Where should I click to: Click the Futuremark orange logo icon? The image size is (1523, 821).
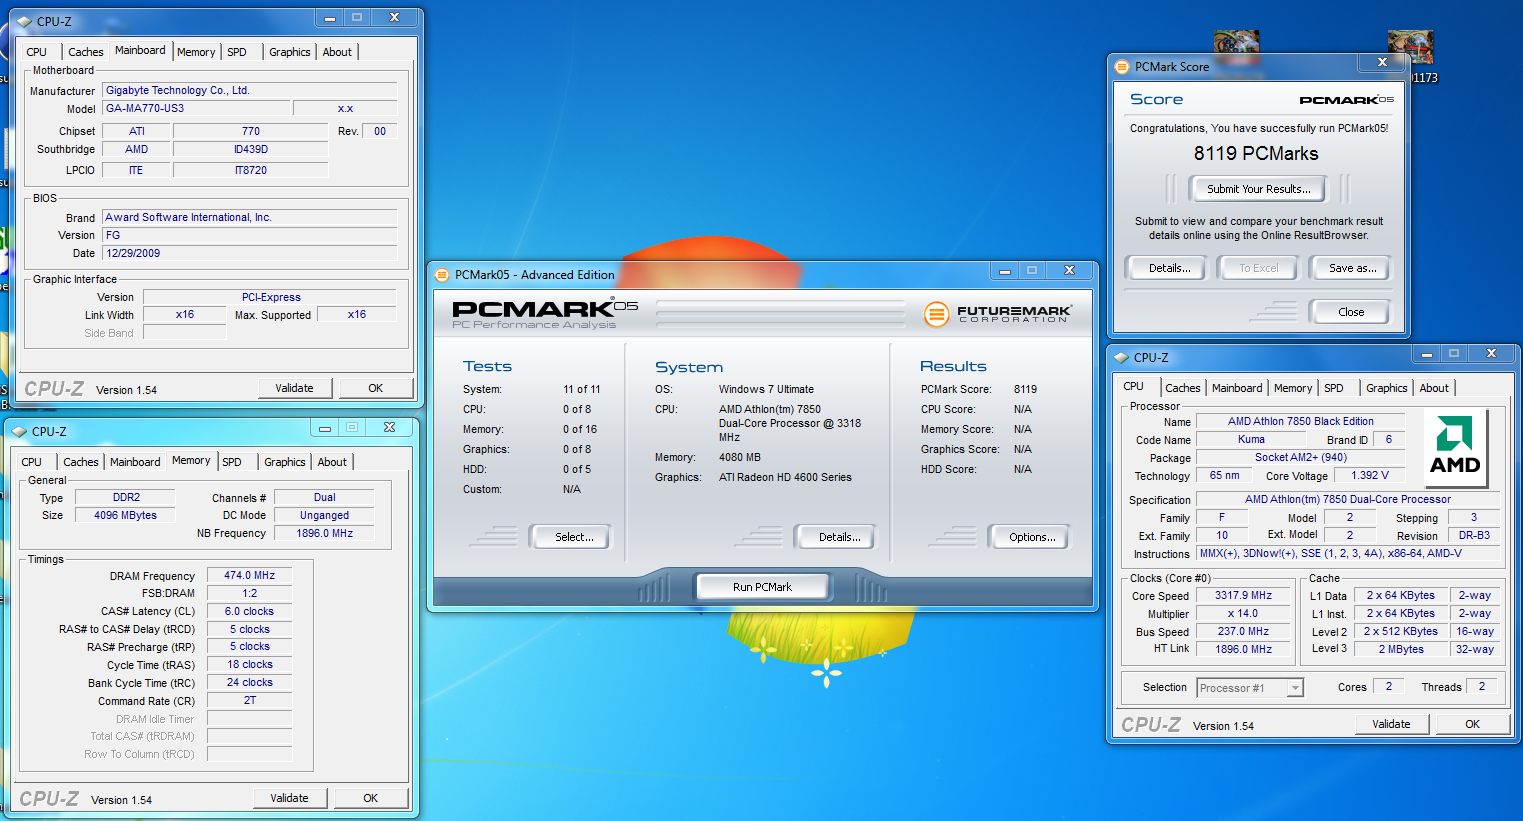point(936,315)
